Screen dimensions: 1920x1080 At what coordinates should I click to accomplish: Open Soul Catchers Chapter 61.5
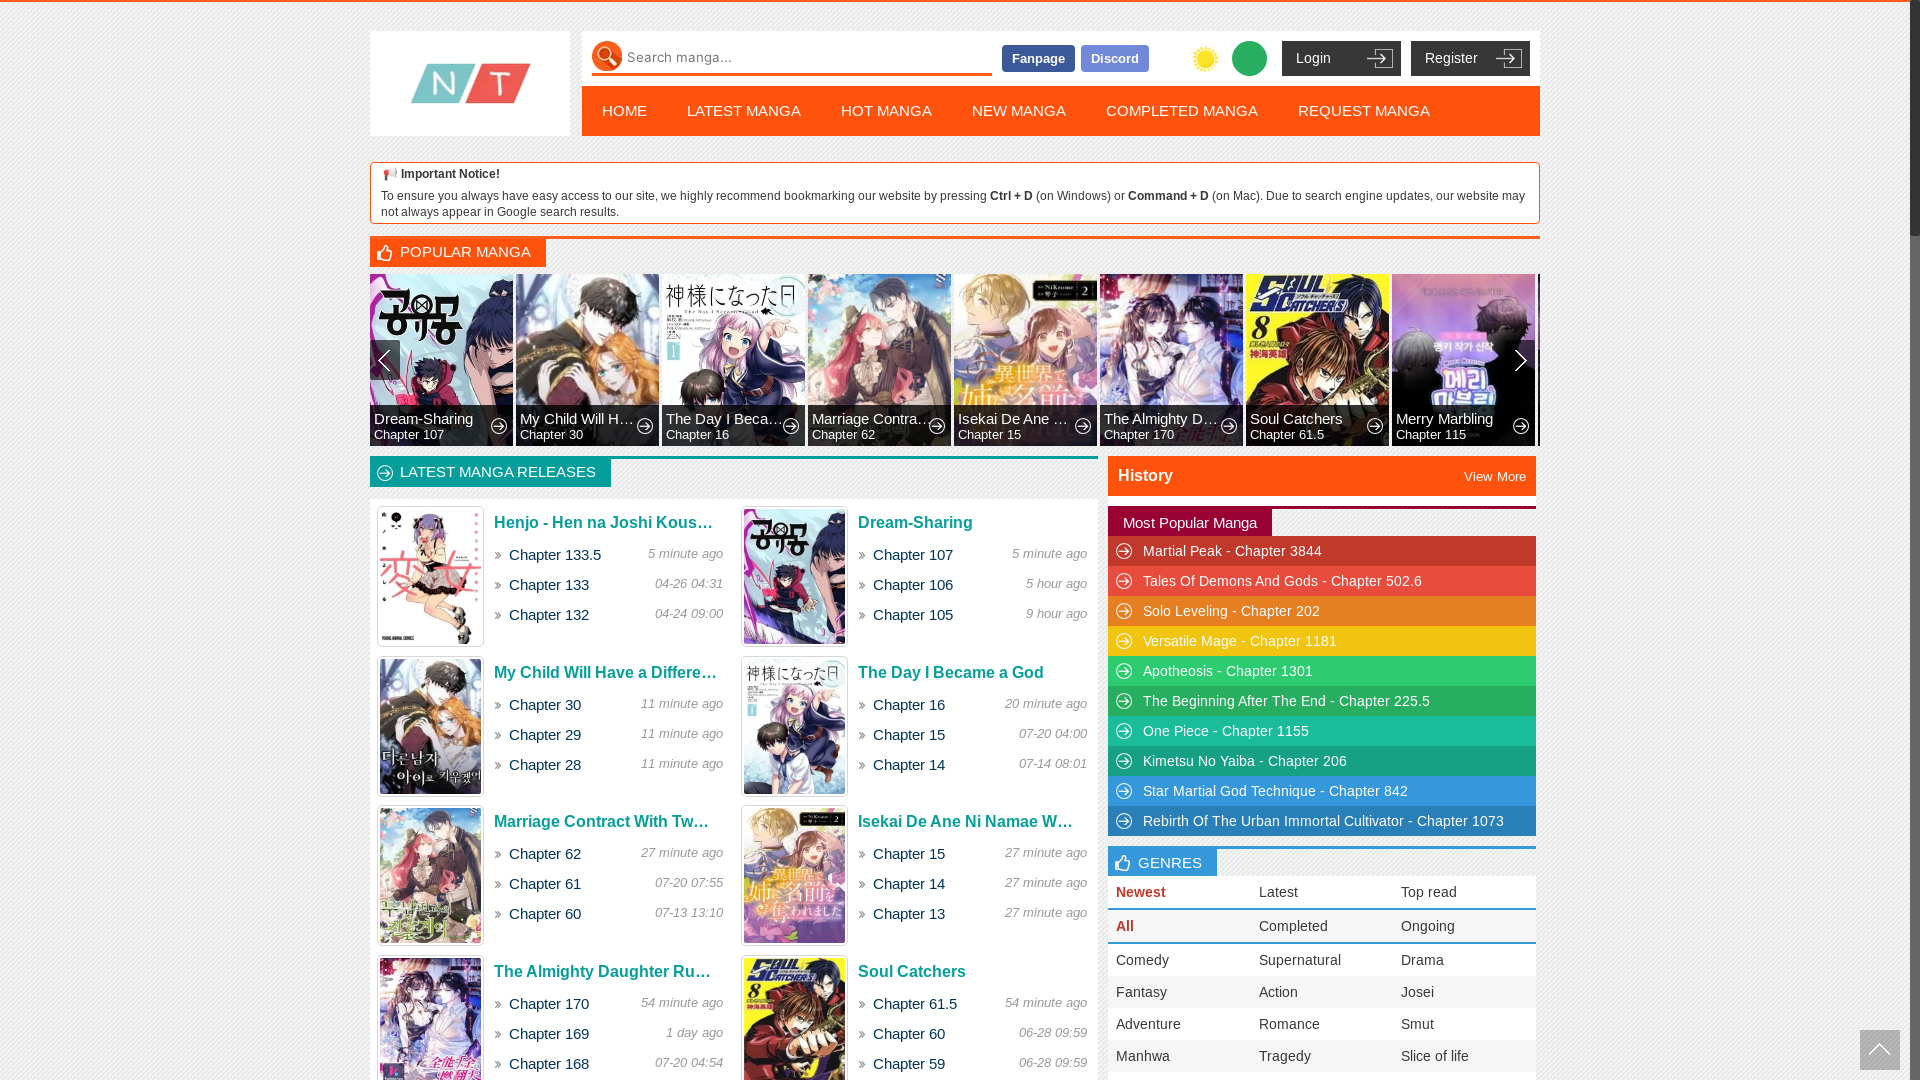point(915,1004)
